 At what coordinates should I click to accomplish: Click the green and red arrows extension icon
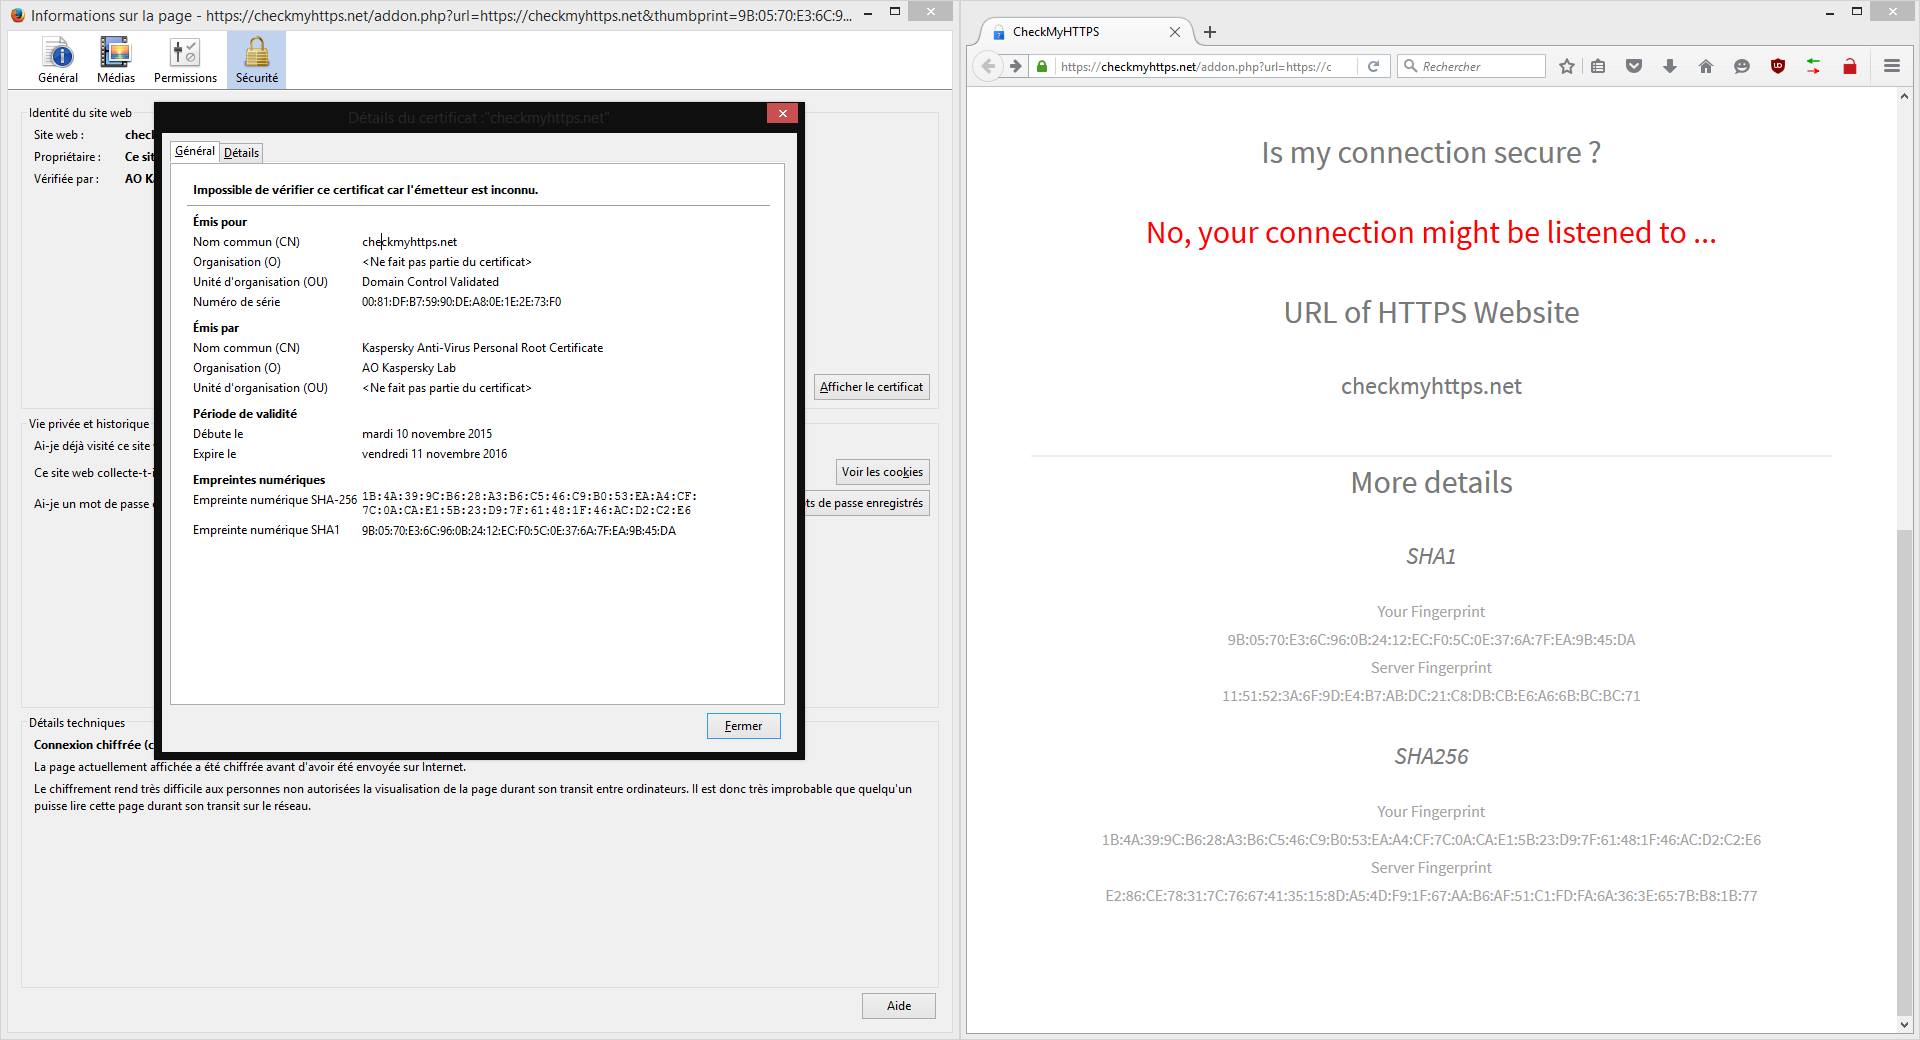[x=1814, y=66]
